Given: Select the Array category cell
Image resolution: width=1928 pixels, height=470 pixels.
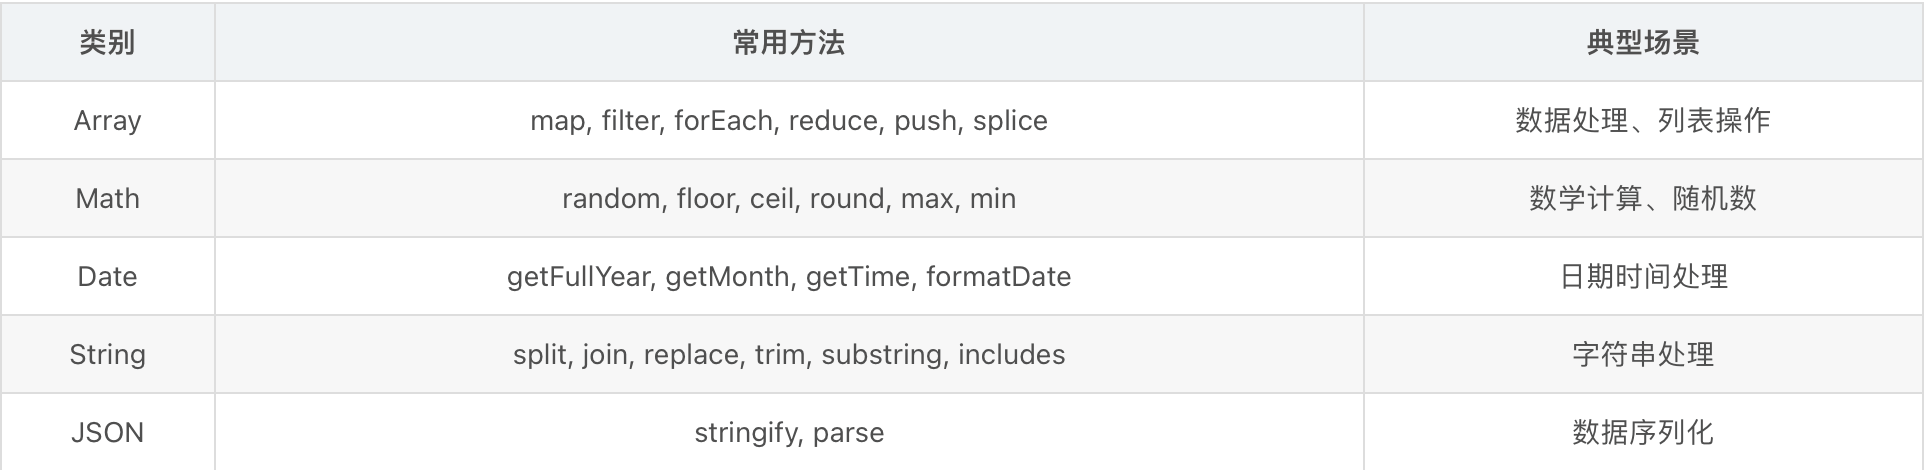Looking at the screenshot, I should 107,121.
